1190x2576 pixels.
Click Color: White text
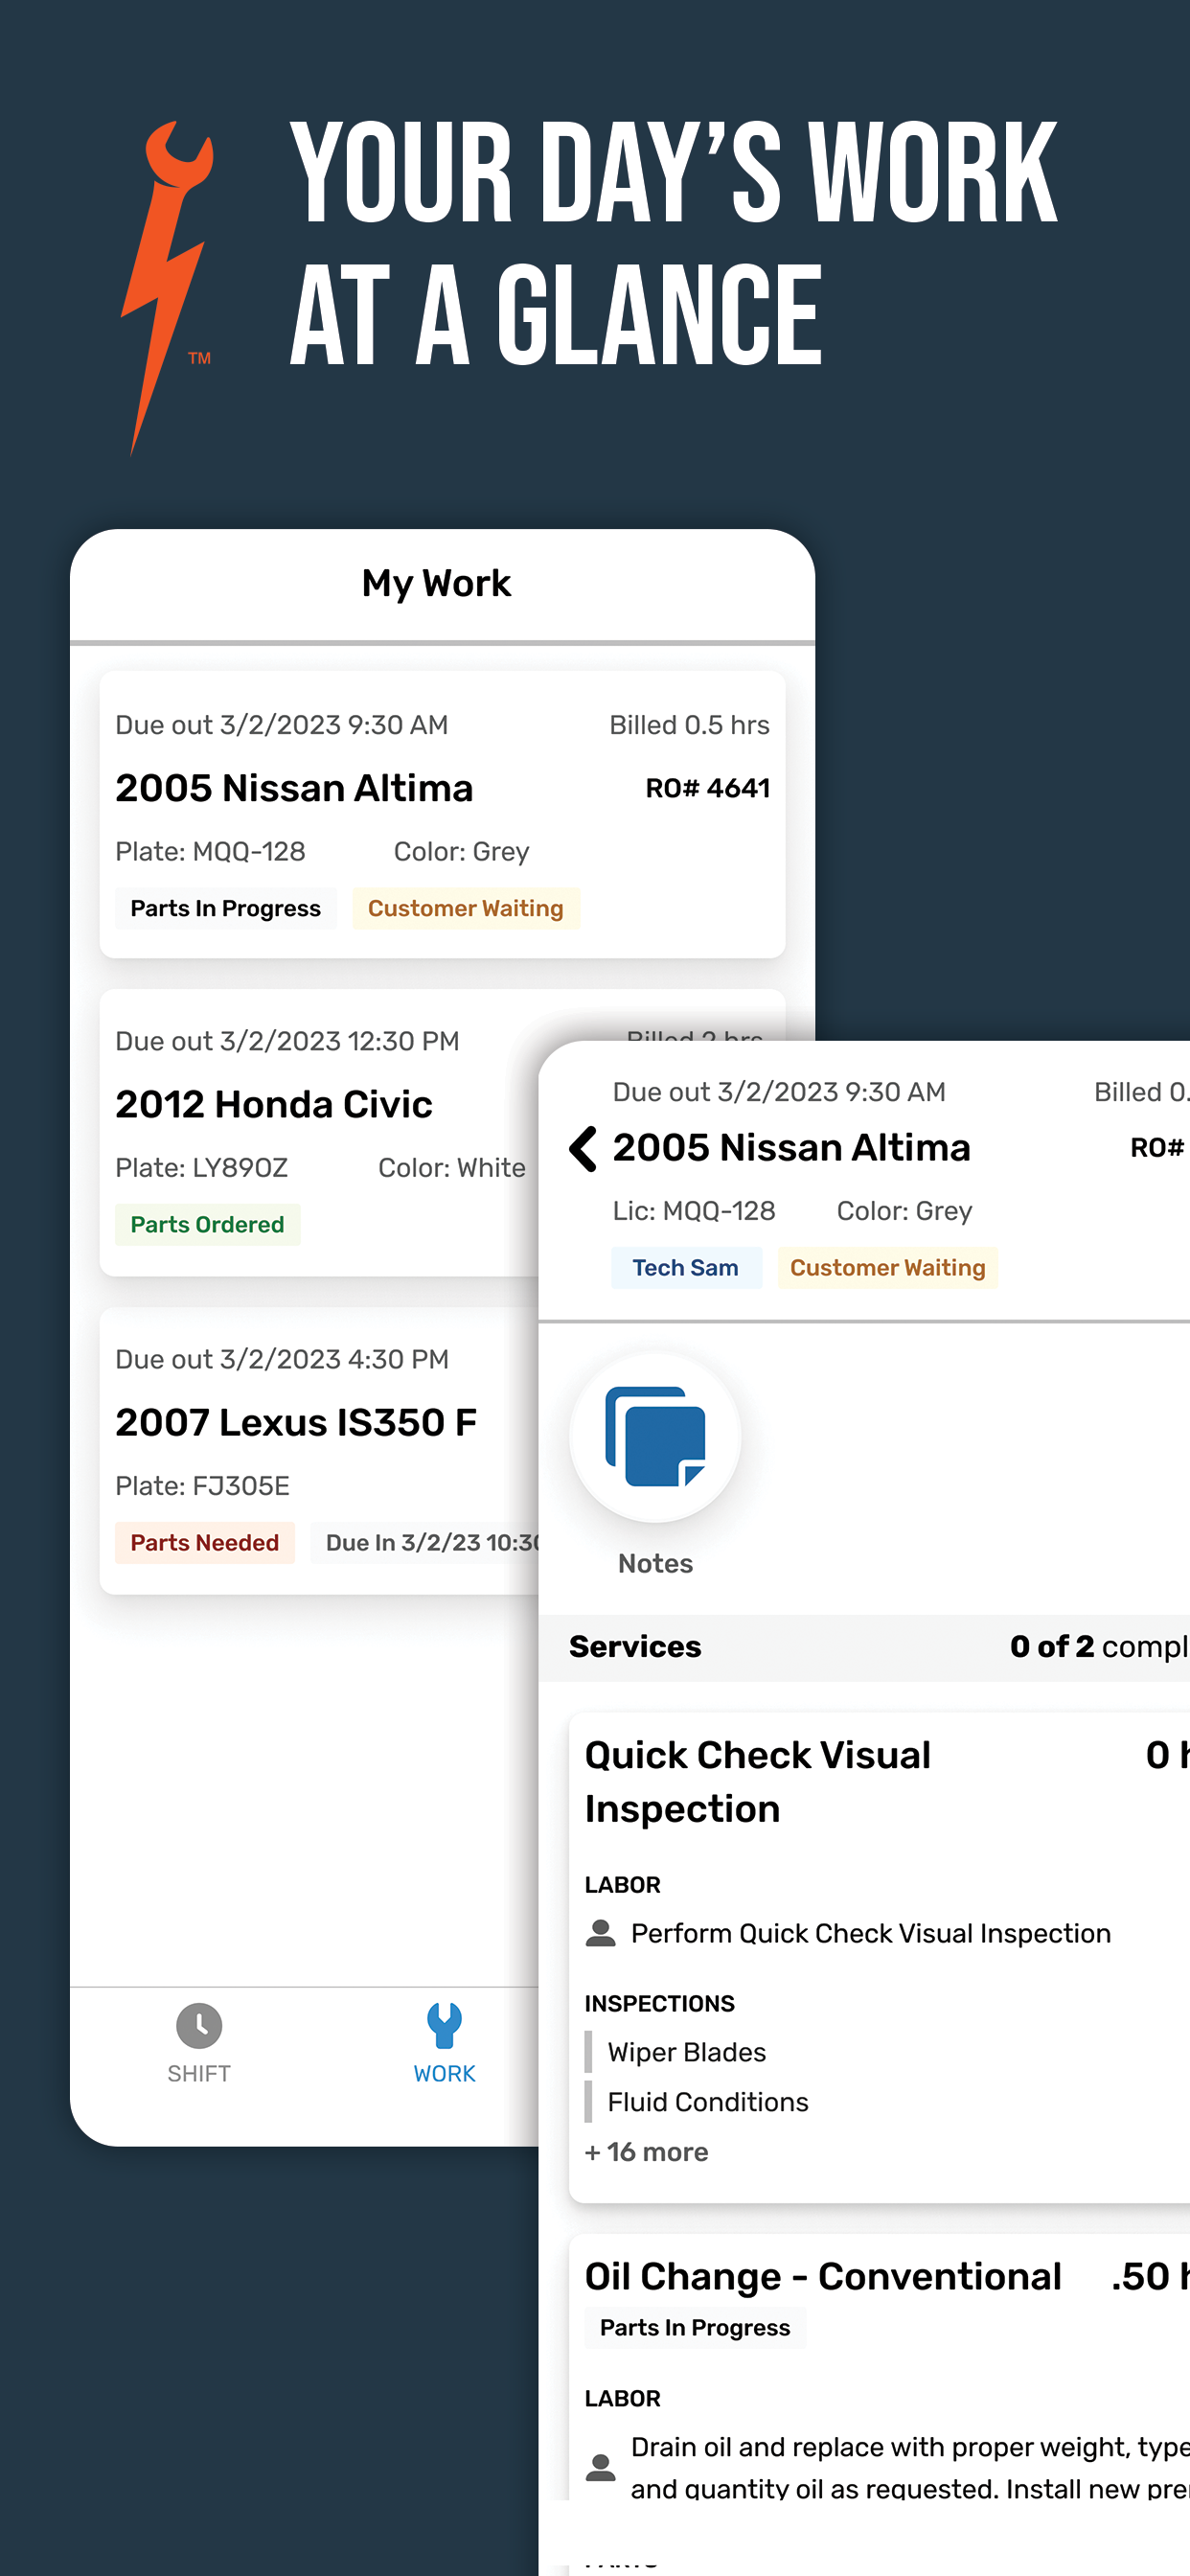tap(452, 1167)
